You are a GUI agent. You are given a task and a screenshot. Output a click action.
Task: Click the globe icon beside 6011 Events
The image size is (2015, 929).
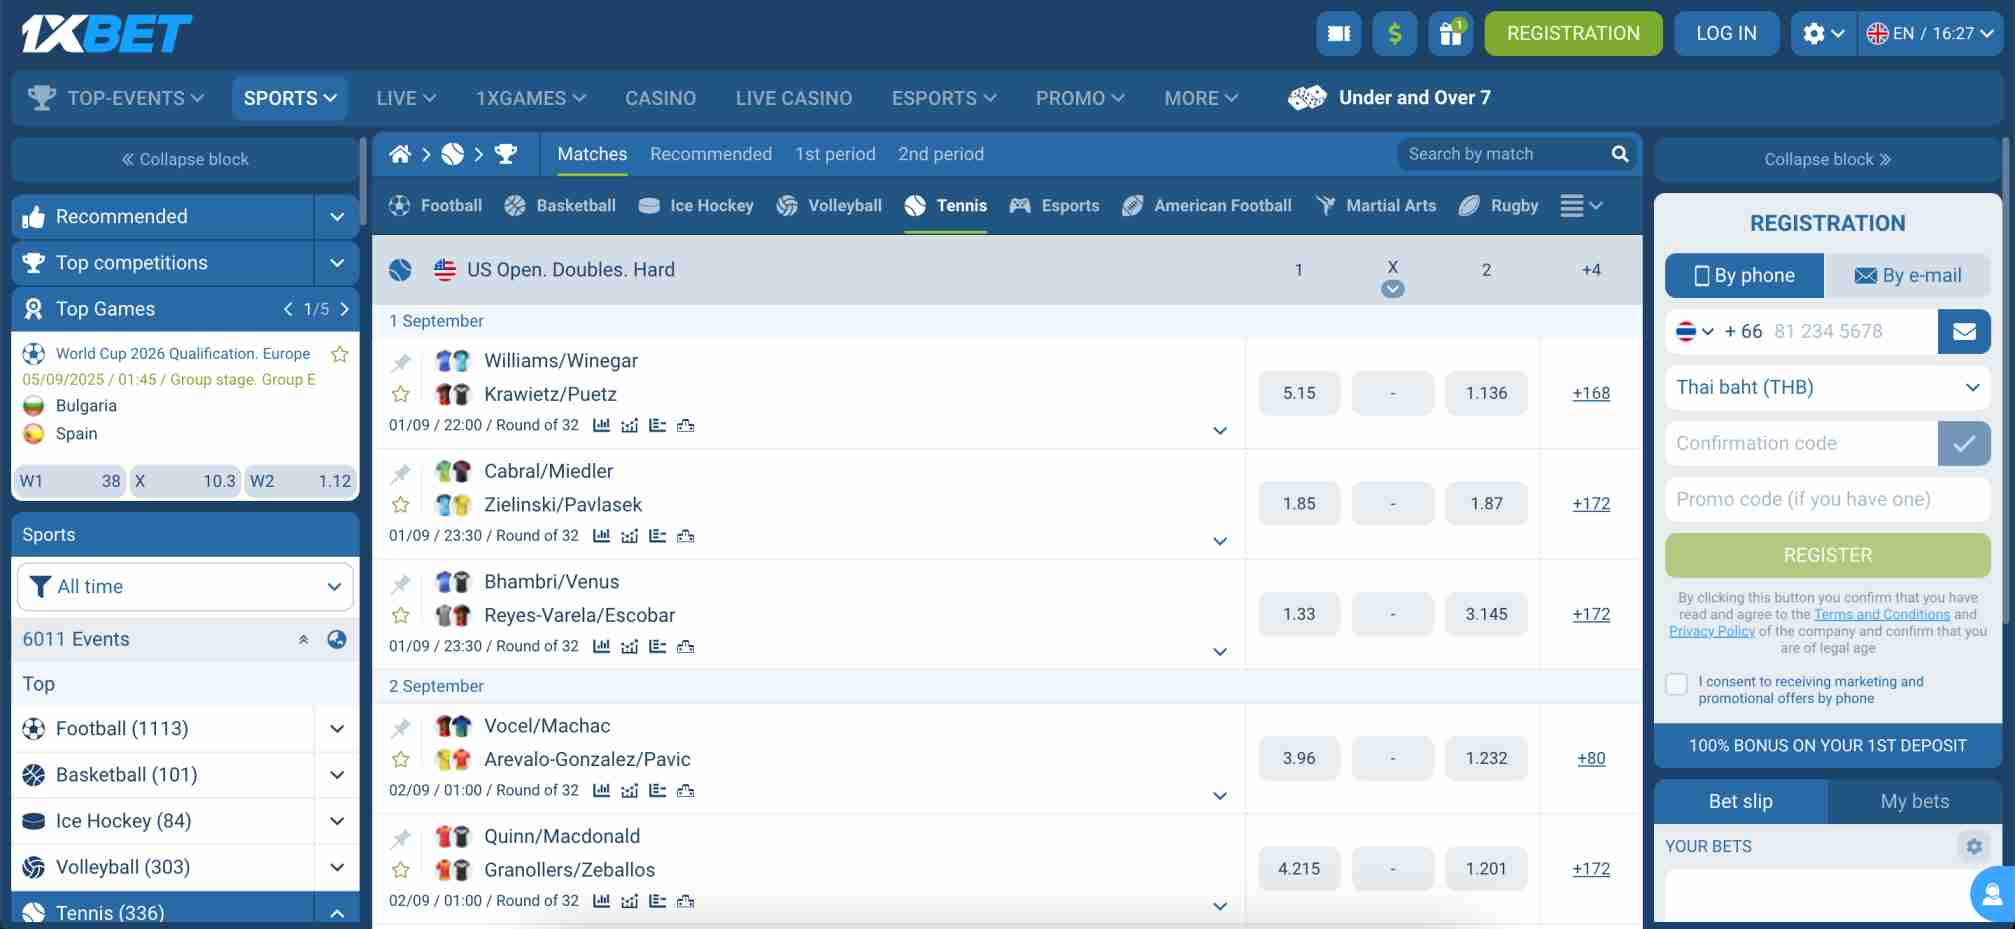pyautogui.click(x=337, y=639)
